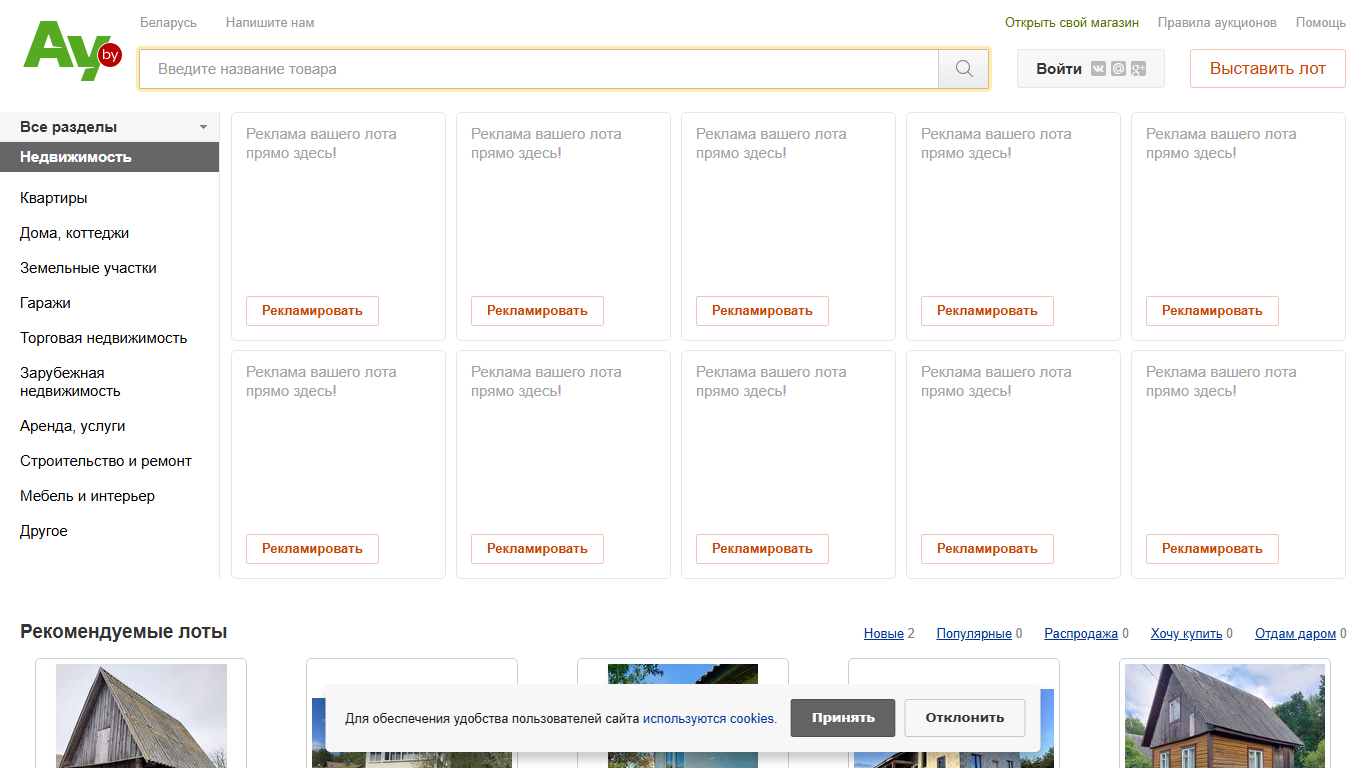Screen dimensions: 1366x768
Task: Open the Земельные участки category
Action: (88, 268)
